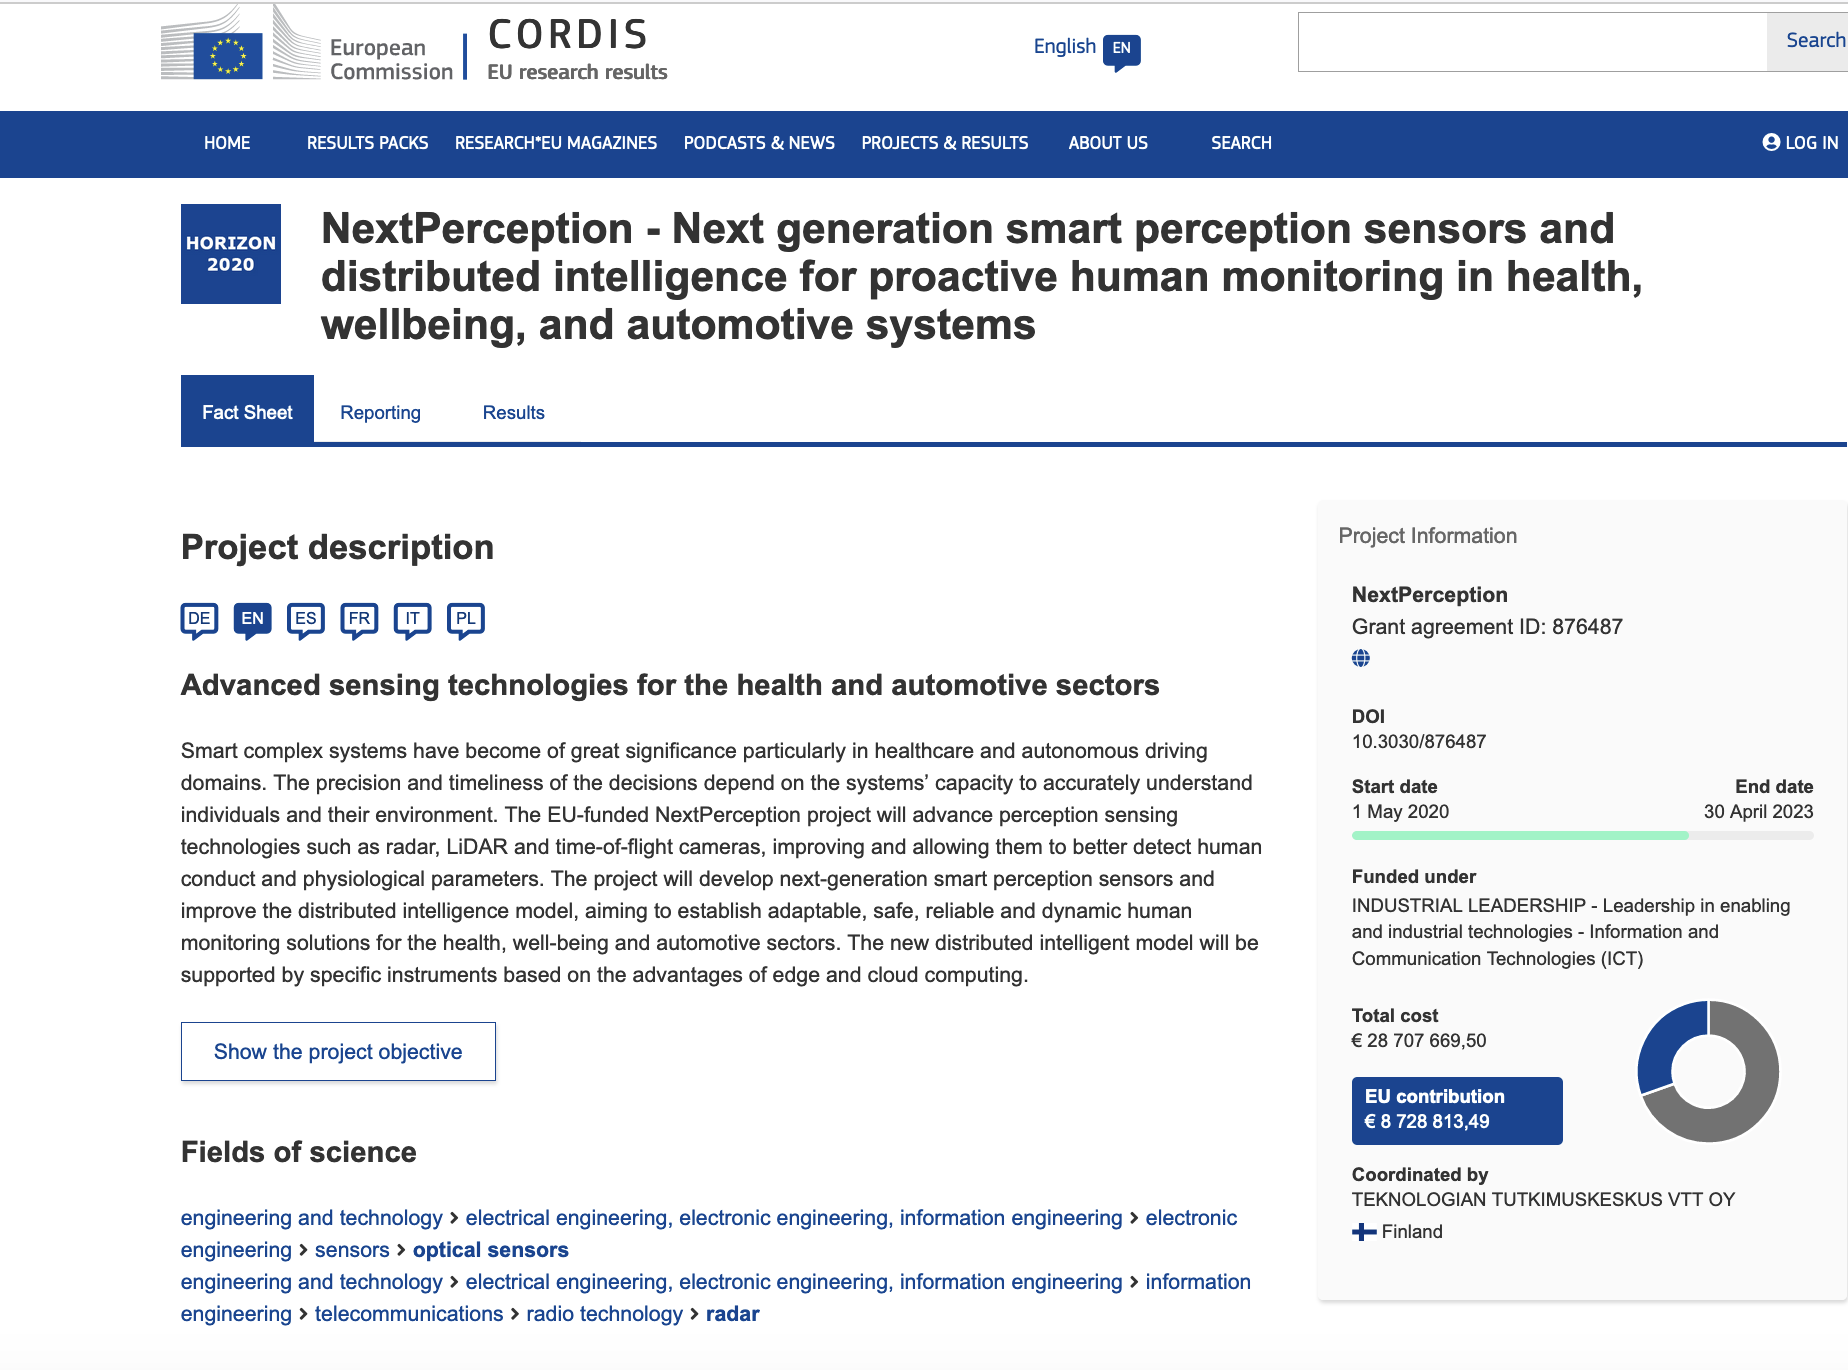Click the project duration progress bar
Screen dimensions: 1848x1370
point(1582,835)
